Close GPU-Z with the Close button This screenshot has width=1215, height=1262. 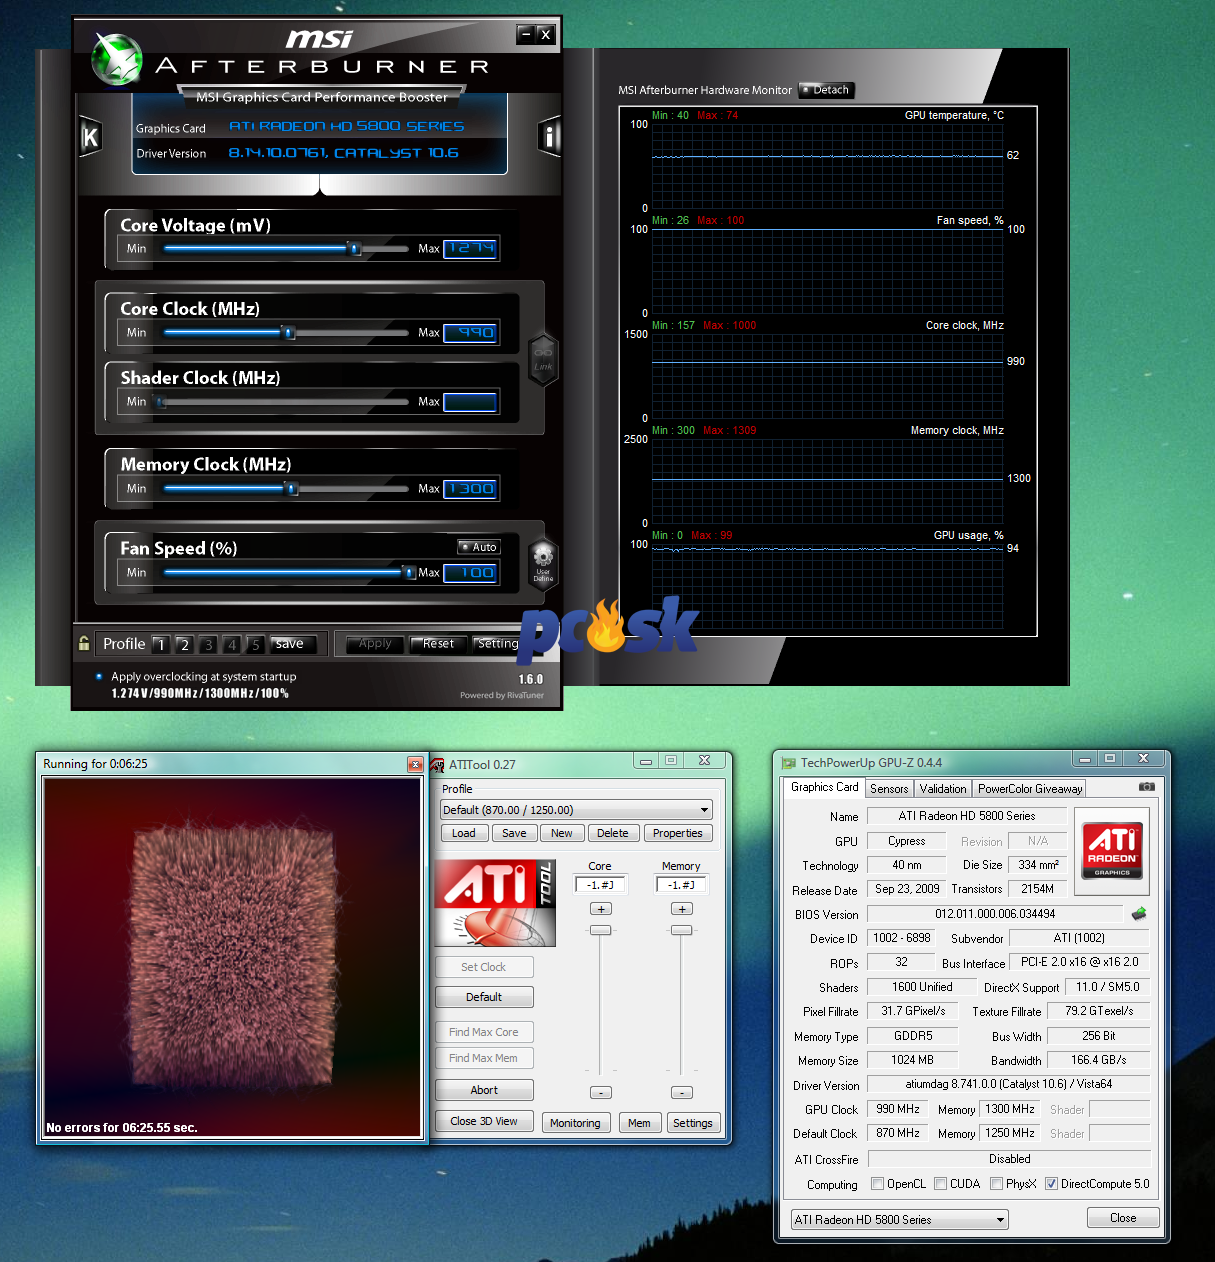click(1123, 1218)
